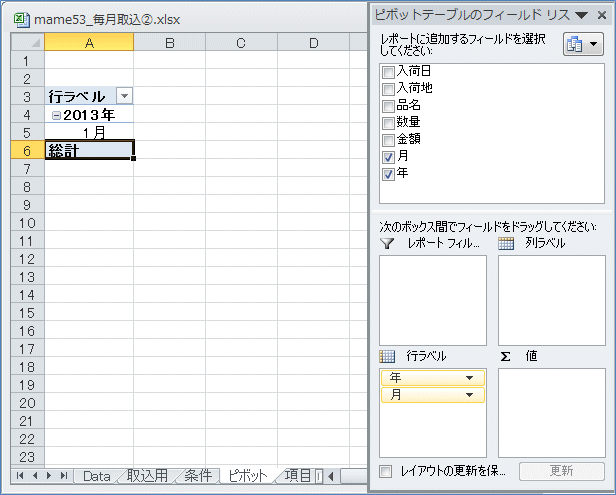Click the 入荷地 field name in the list
This screenshot has height=495, width=616.
414,88
